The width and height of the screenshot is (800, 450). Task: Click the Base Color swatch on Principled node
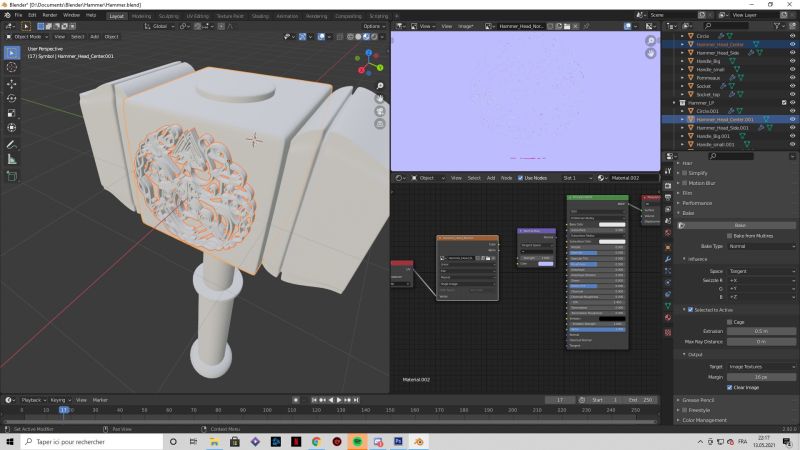[x=612, y=224]
